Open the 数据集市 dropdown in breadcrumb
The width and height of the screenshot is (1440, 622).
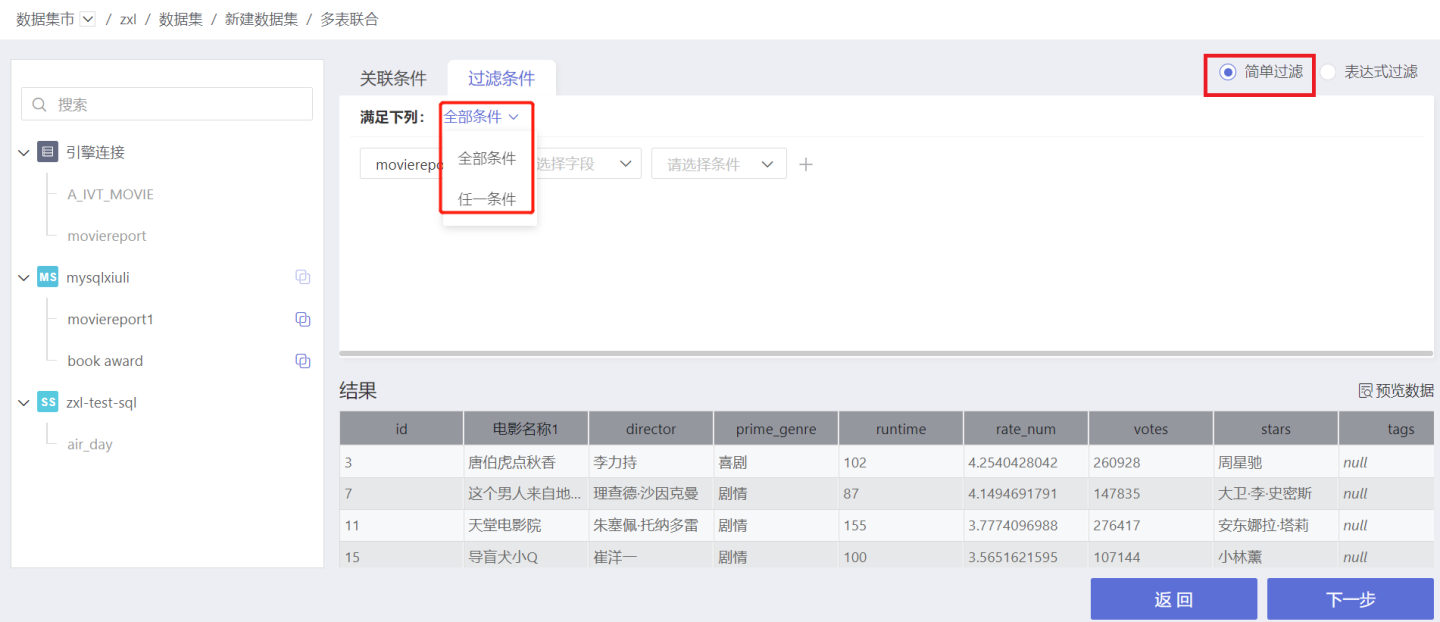point(88,19)
